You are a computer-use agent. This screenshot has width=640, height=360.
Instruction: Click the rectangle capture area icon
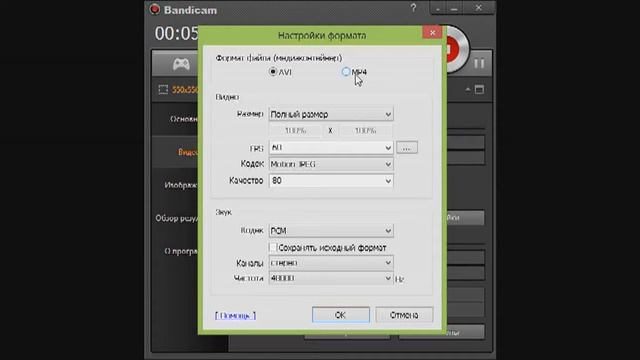tap(163, 90)
